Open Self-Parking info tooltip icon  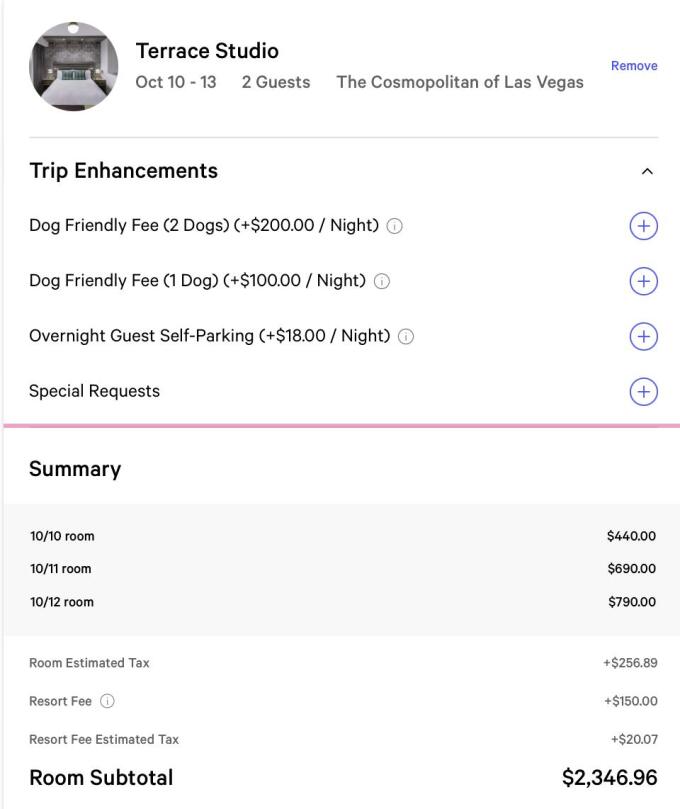(406, 337)
